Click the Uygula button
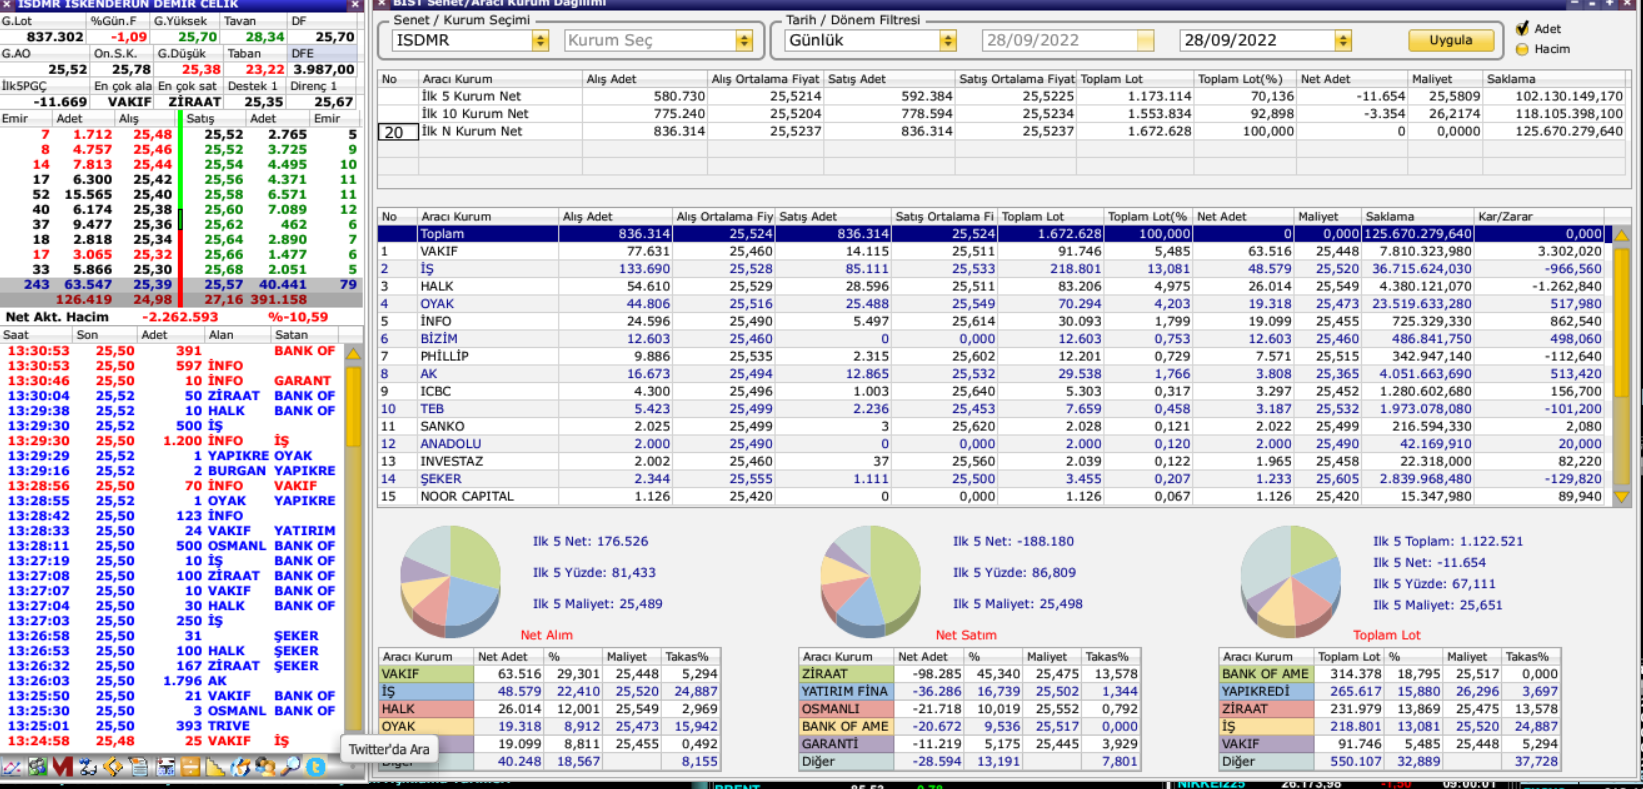The image size is (1643, 789). [x=1451, y=40]
